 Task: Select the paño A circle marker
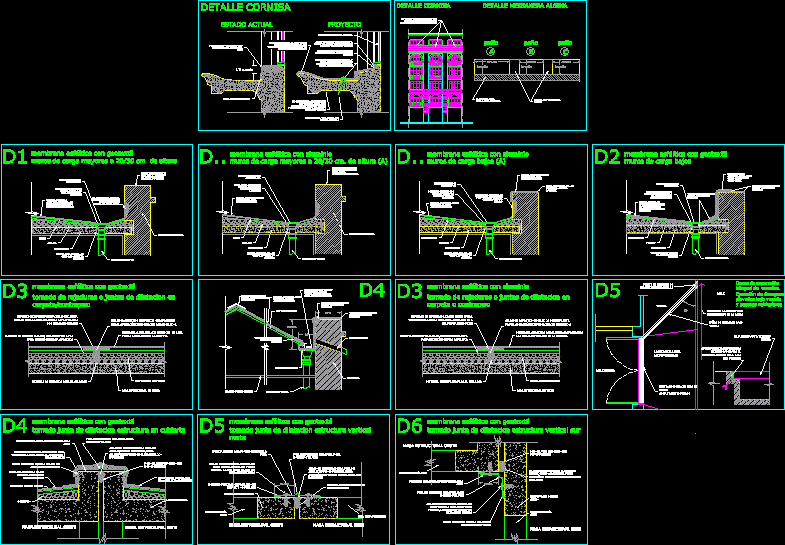click(491, 51)
